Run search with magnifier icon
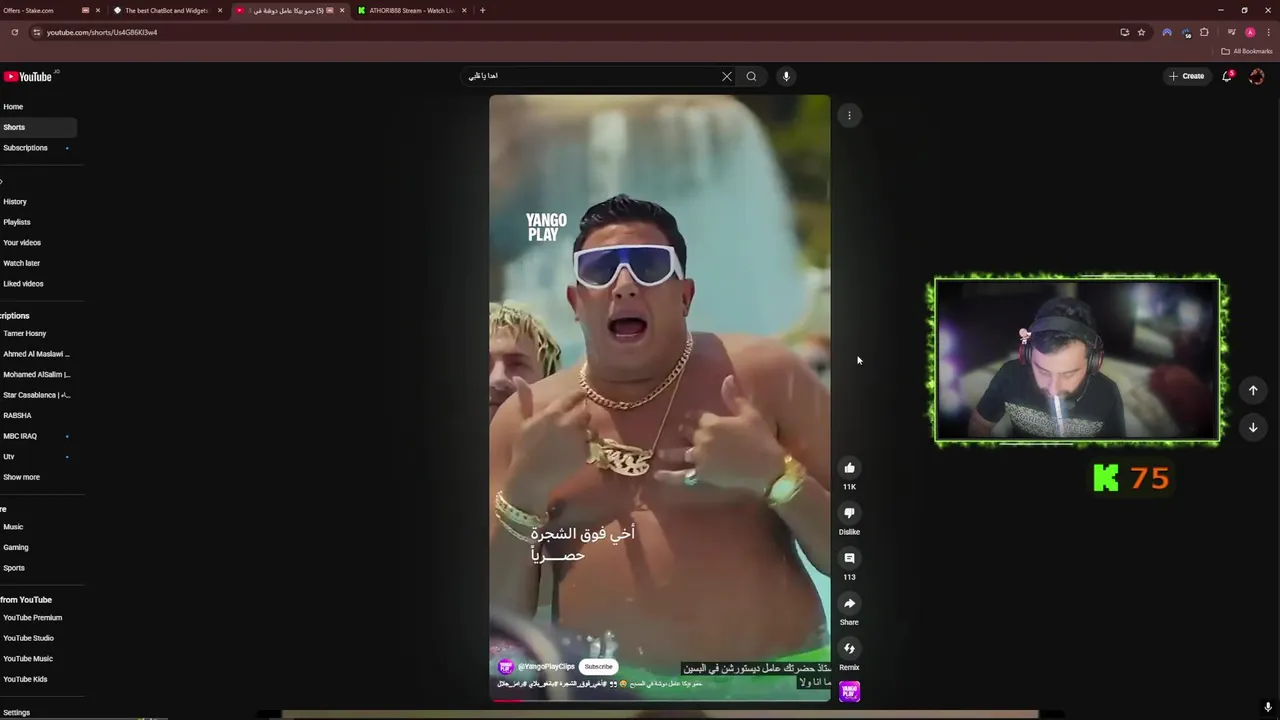This screenshot has height=720, width=1280. (x=751, y=76)
